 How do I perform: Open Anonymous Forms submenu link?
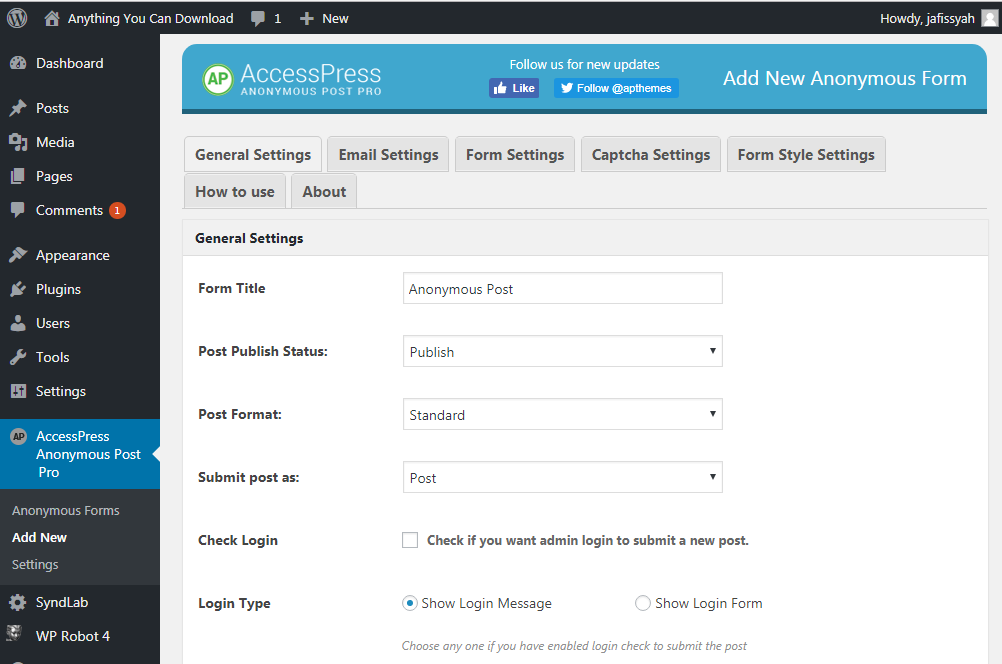click(x=66, y=511)
